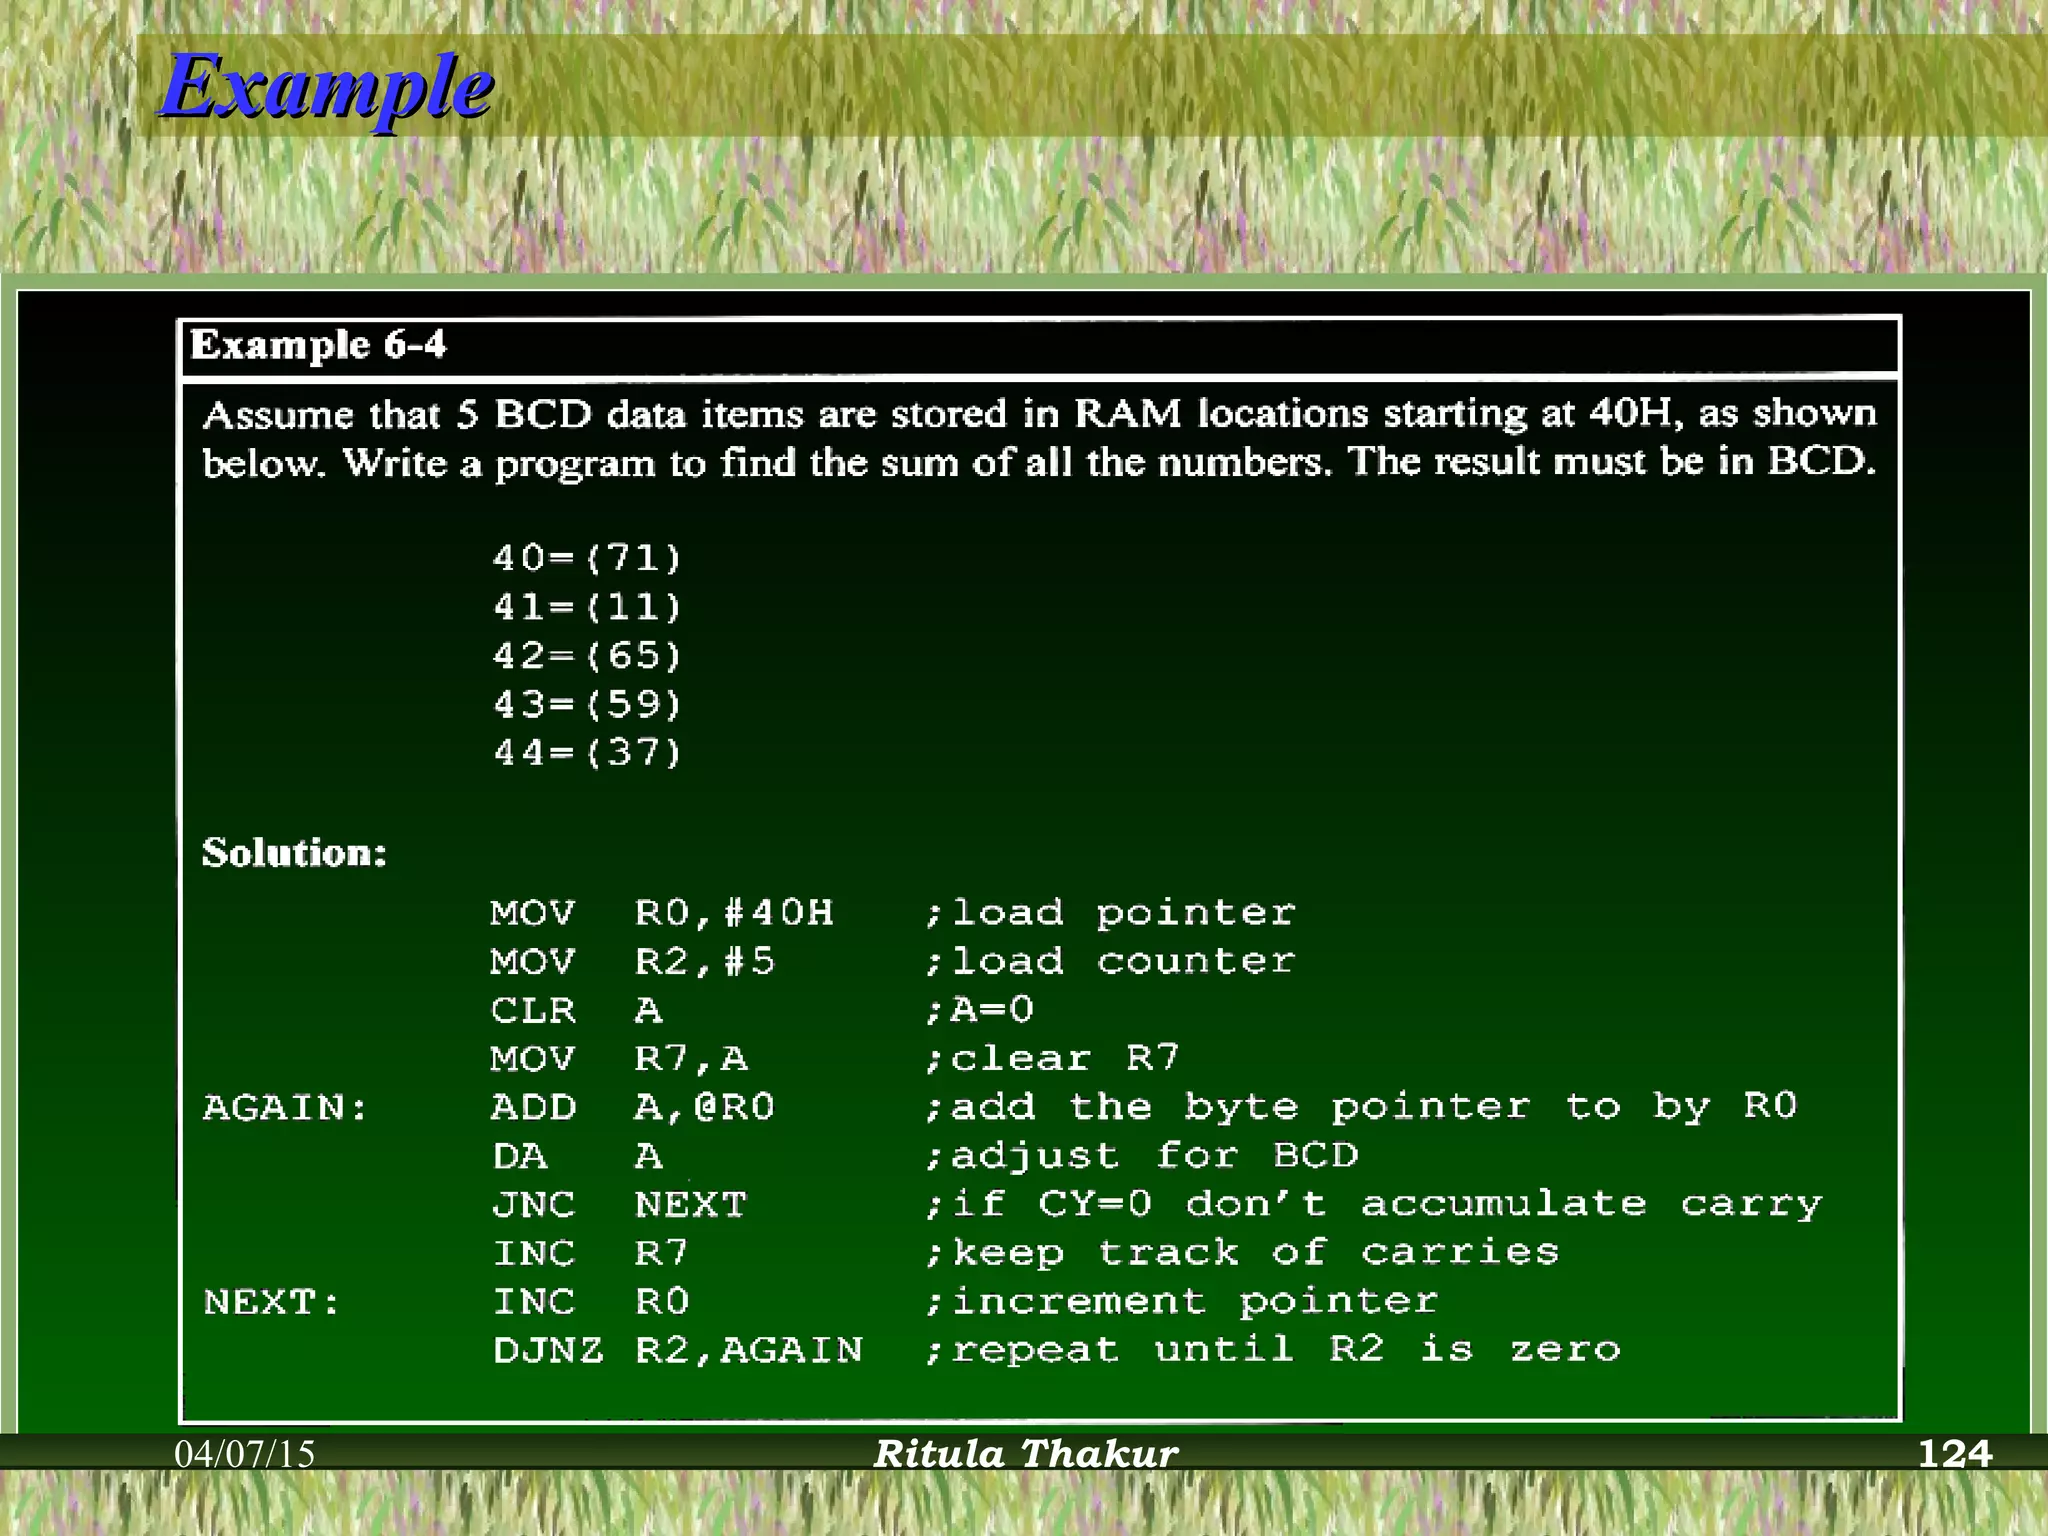
Task: Click the 'JNC NEXT' instruction
Action: click(619, 1204)
